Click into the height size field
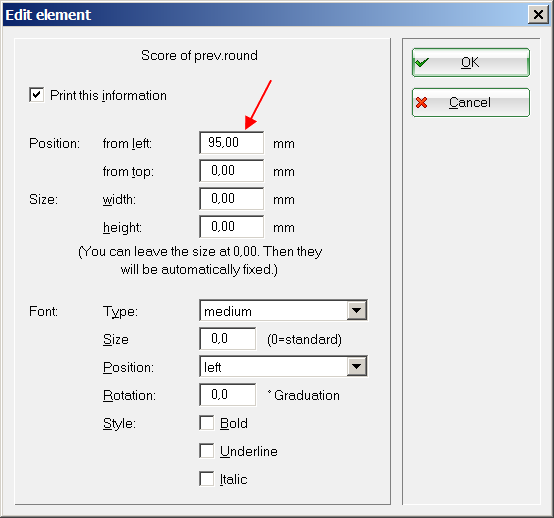Screen dimensions: 554x518 pyautogui.click(x=231, y=226)
